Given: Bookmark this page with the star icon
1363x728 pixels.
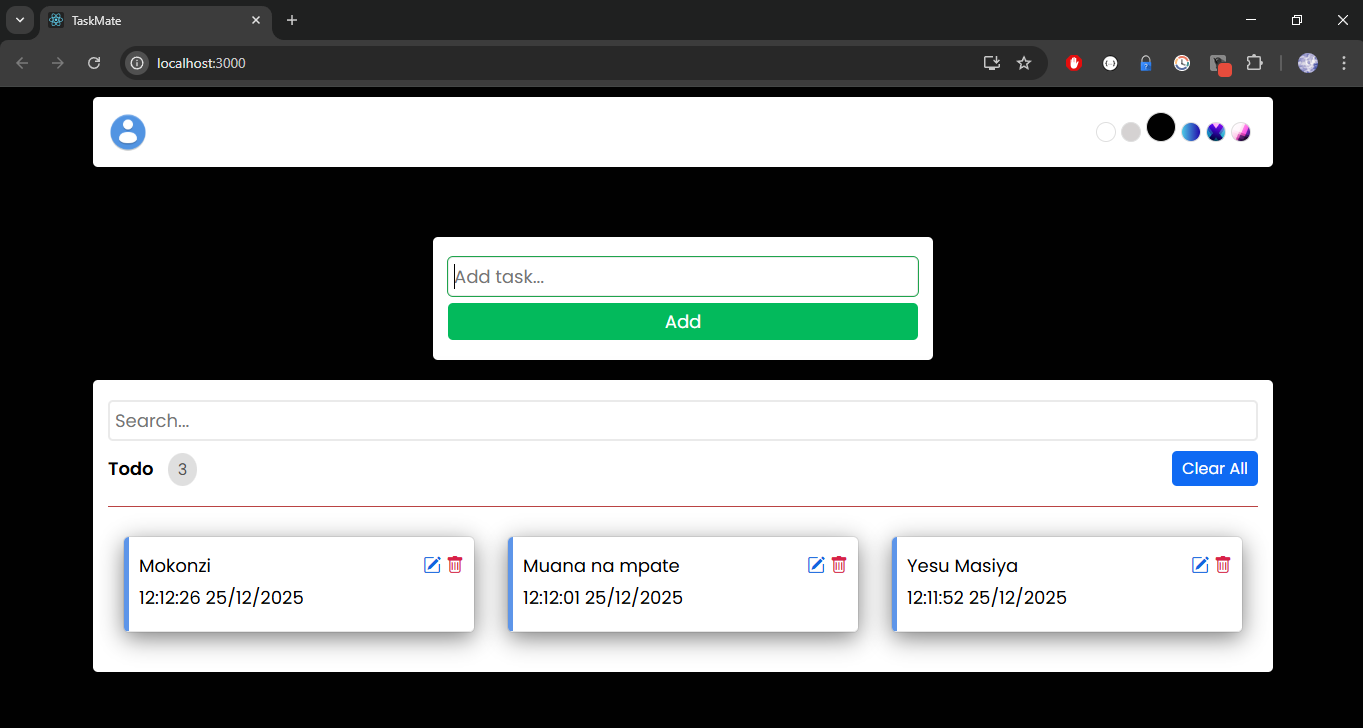Looking at the screenshot, I should pos(1024,63).
